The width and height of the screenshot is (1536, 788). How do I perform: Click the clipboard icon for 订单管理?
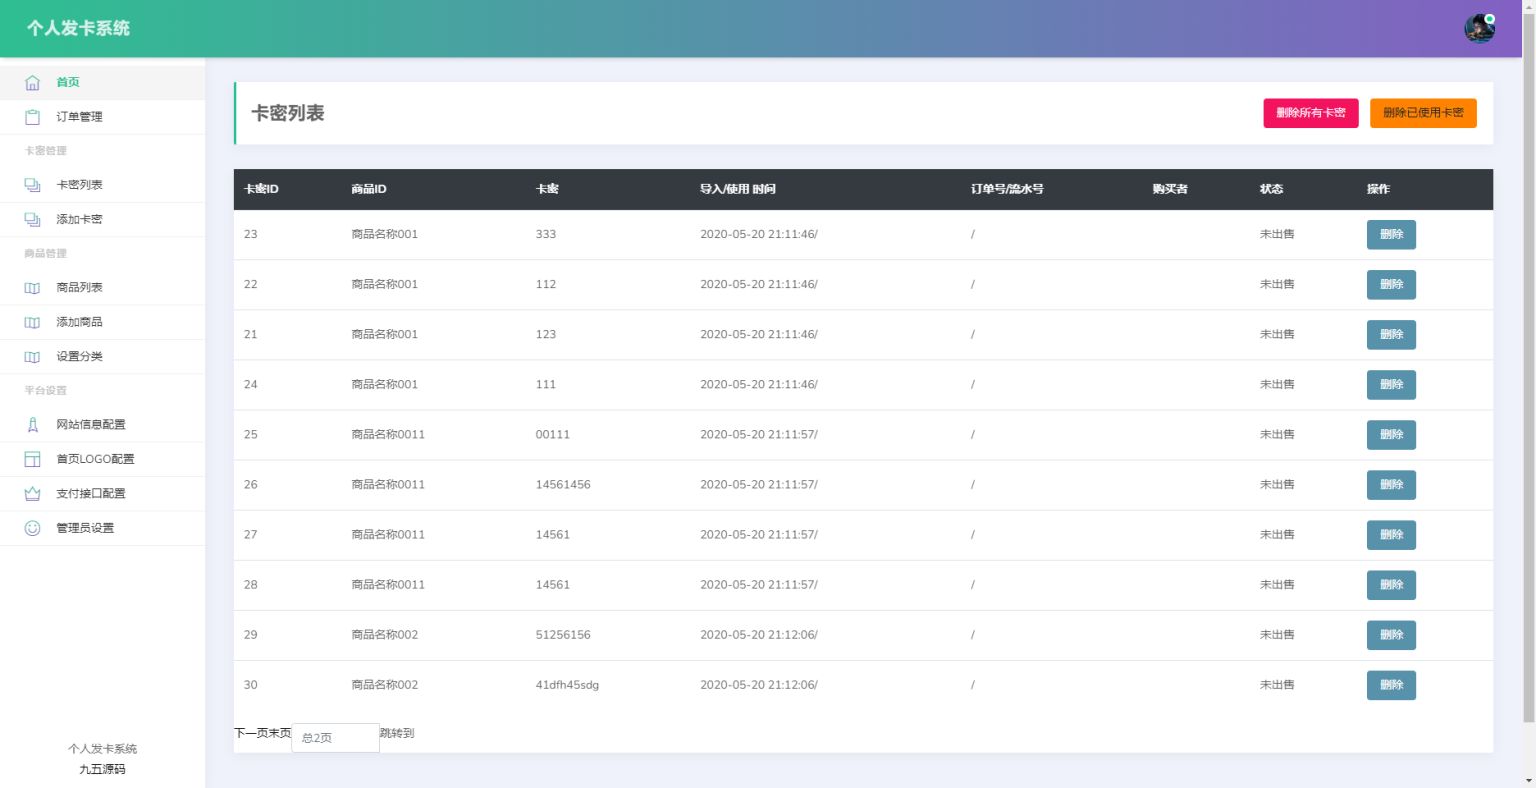(32, 117)
